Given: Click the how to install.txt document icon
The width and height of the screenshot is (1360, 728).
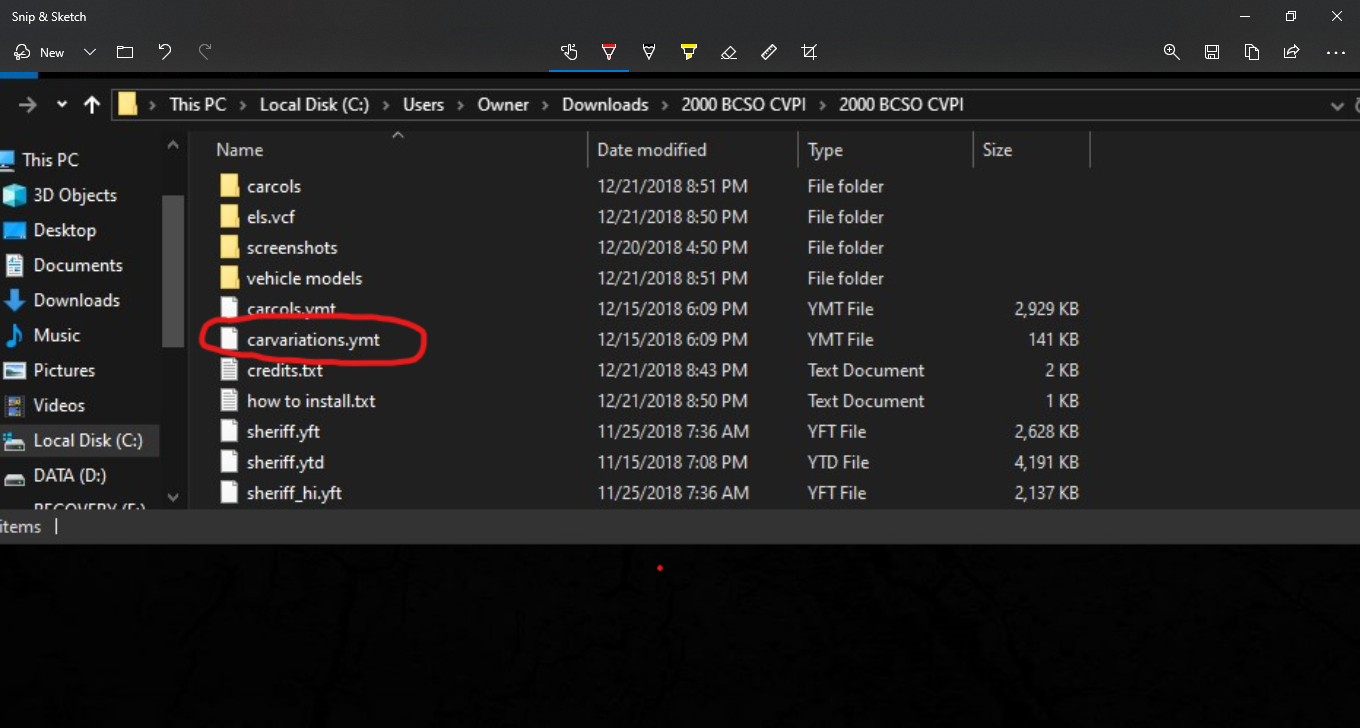Looking at the screenshot, I should [x=230, y=401].
